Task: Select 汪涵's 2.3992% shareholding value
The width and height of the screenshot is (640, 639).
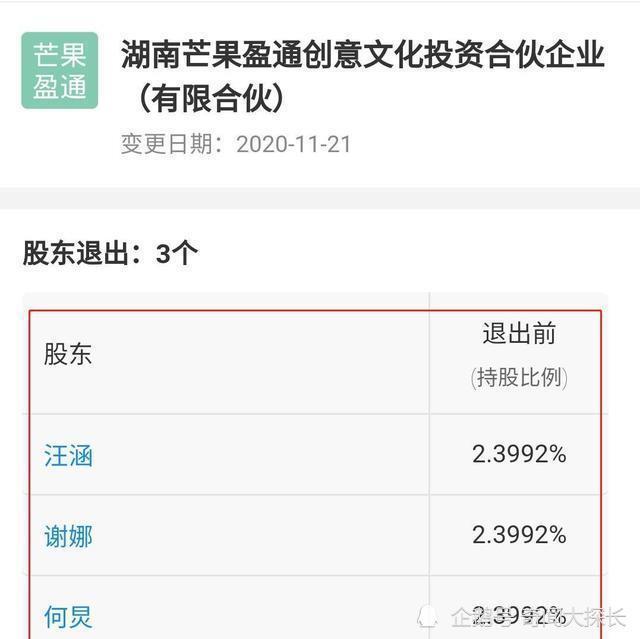Action: pyautogui.click(x=519, y=455)
